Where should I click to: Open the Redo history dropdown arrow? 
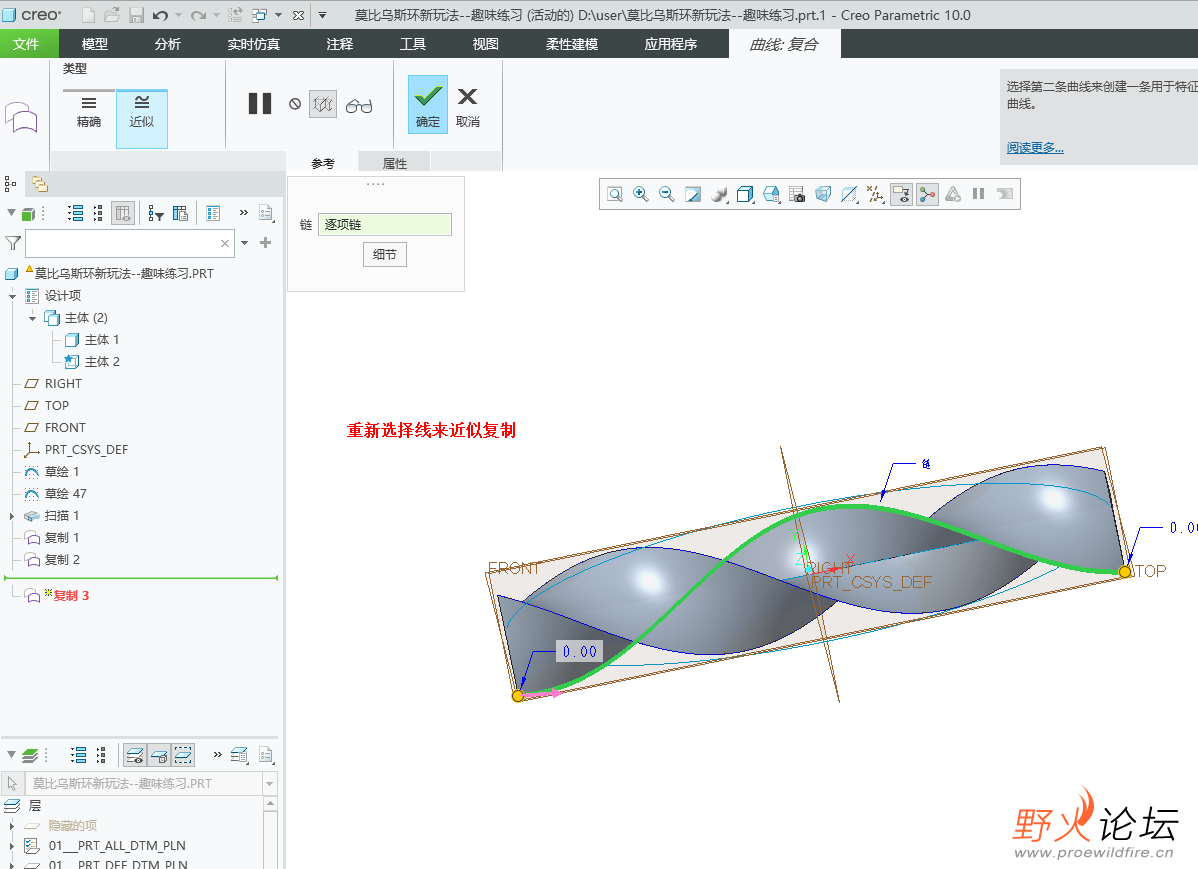point(216,15)
